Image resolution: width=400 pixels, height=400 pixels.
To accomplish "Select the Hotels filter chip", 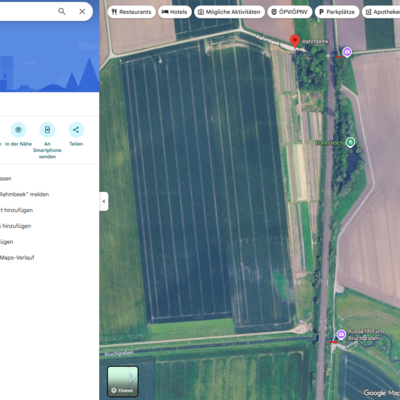I will pyautogui.click(x=175, y=12).
